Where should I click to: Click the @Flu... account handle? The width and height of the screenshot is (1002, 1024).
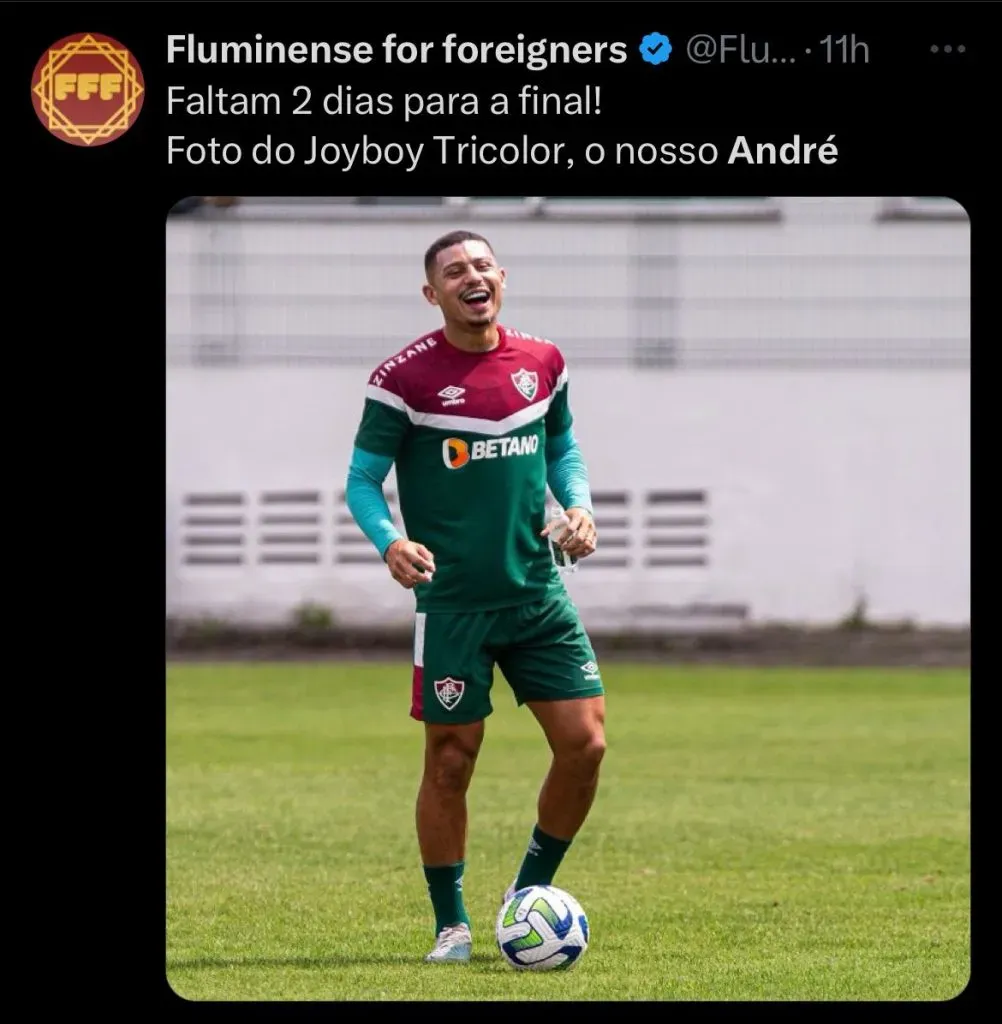tap(740, 50)
